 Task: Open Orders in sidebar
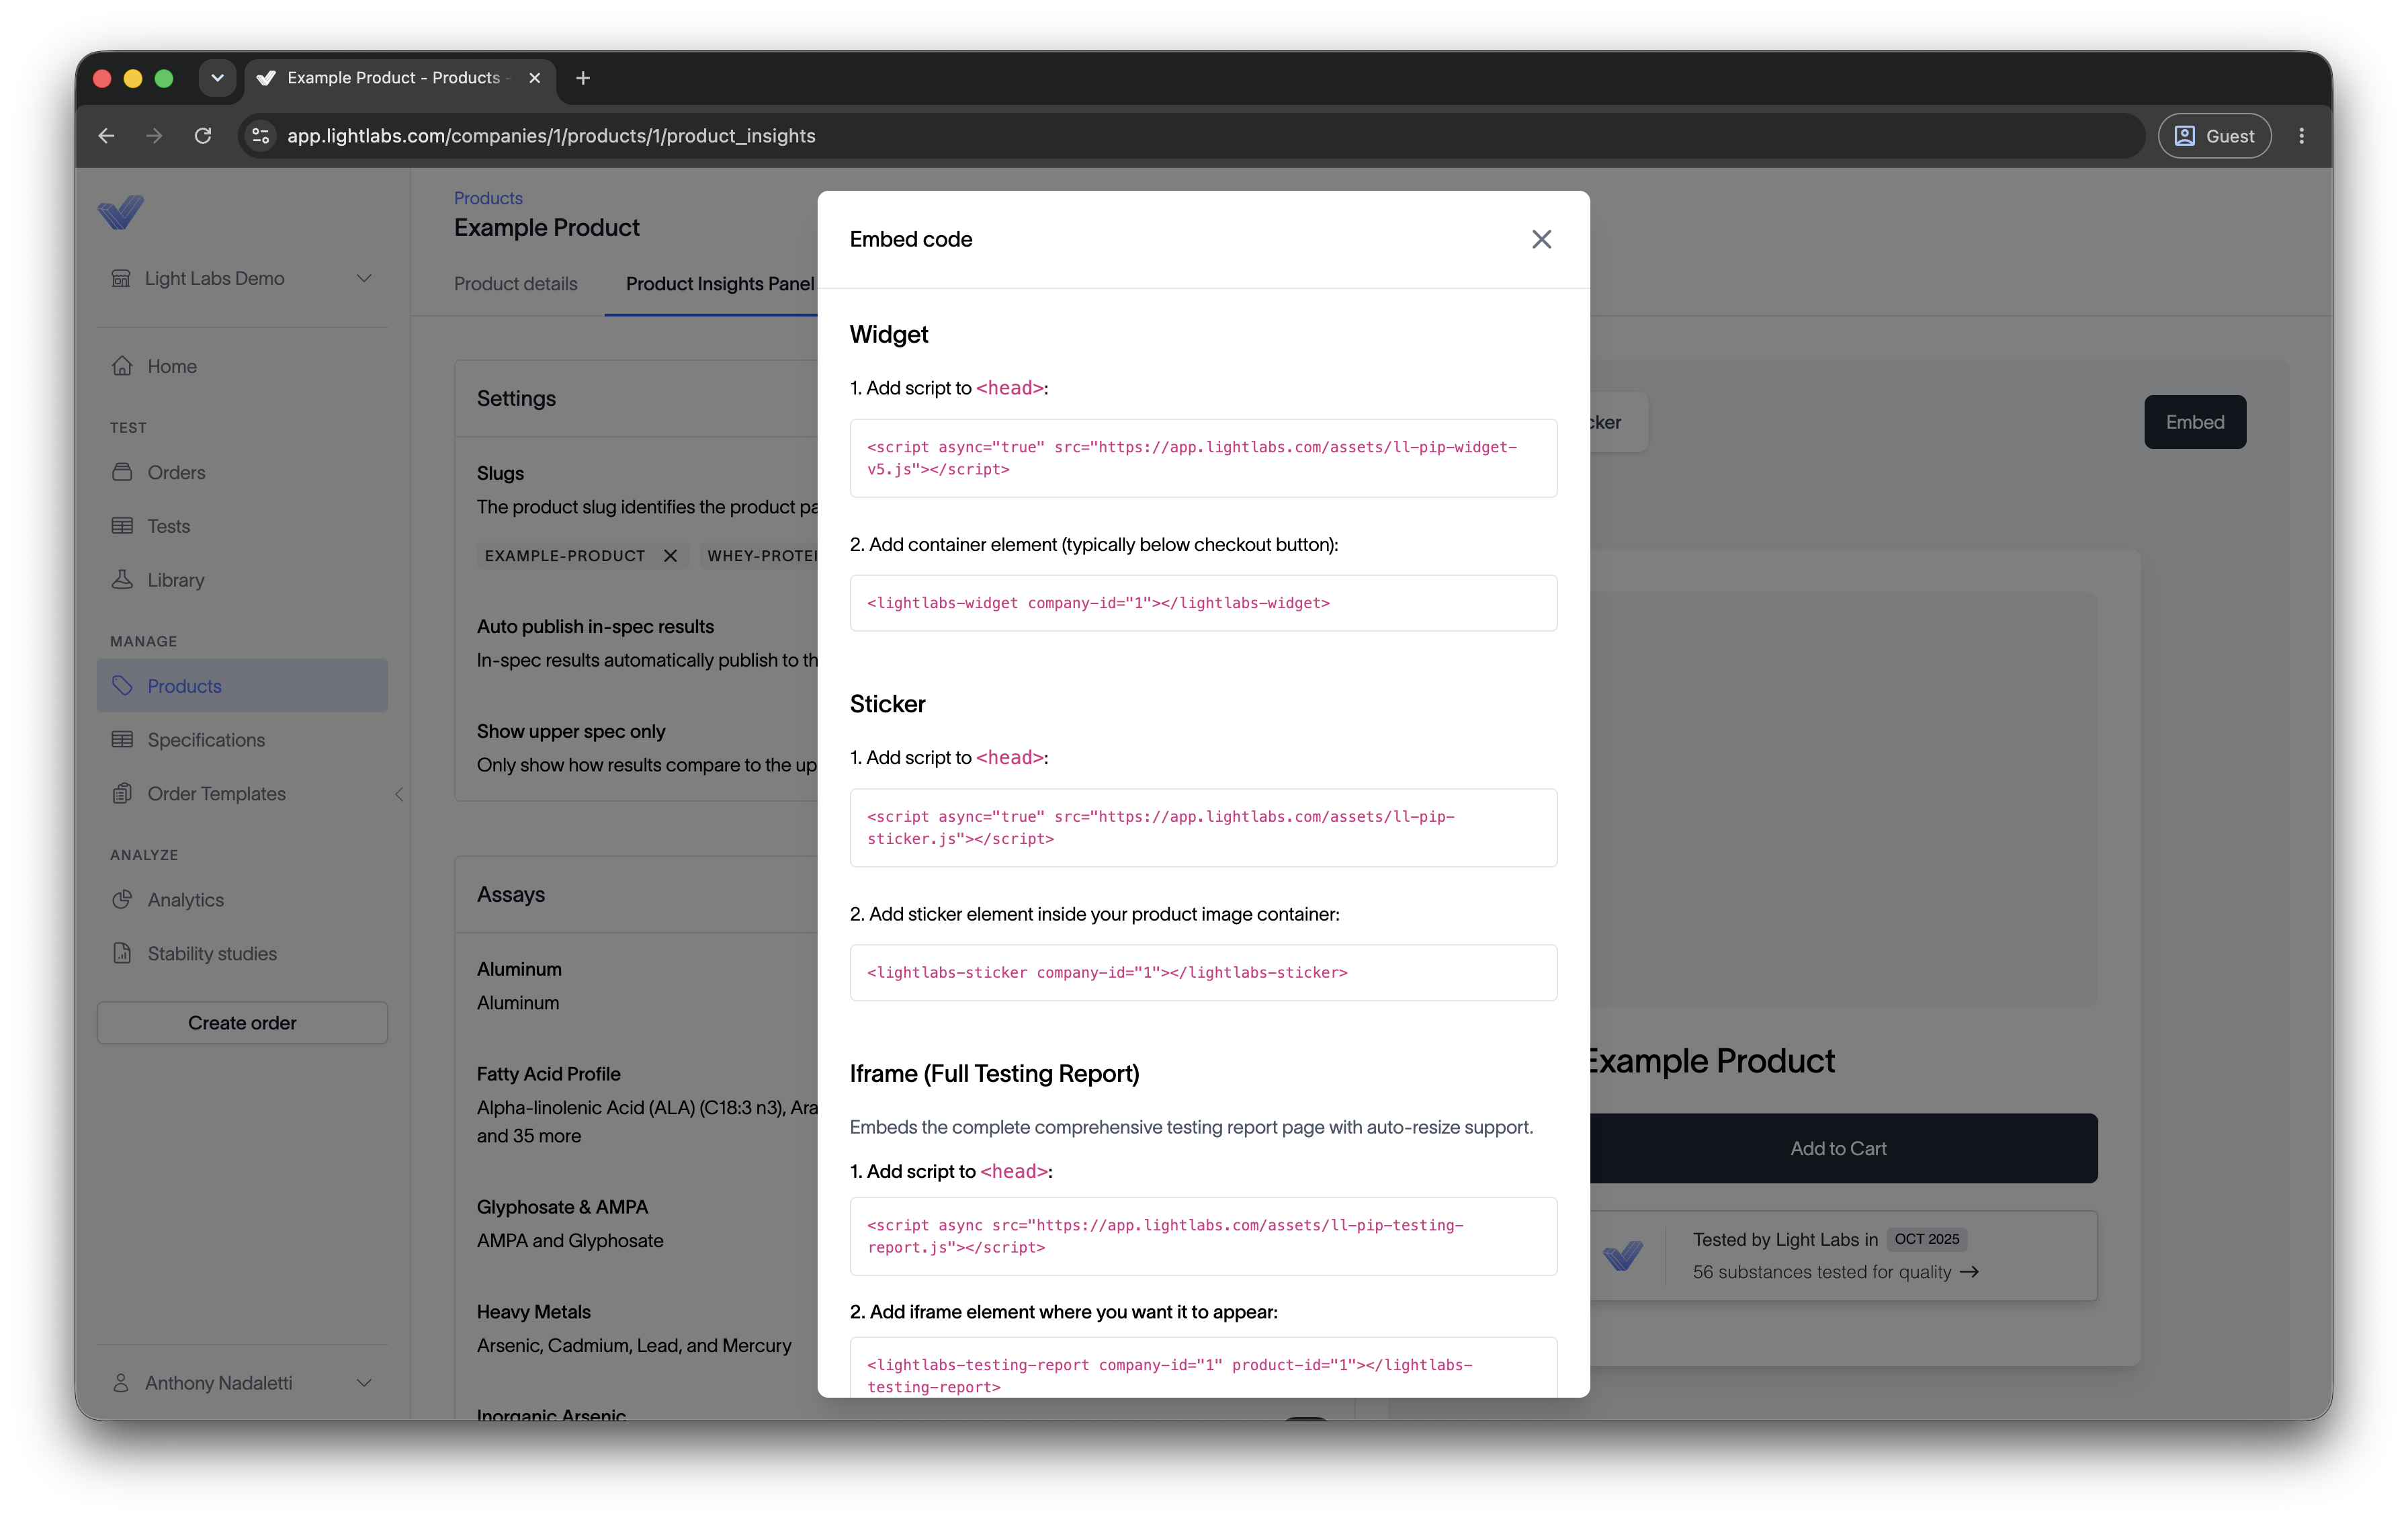pyautogui.click(x=242, y=472)
